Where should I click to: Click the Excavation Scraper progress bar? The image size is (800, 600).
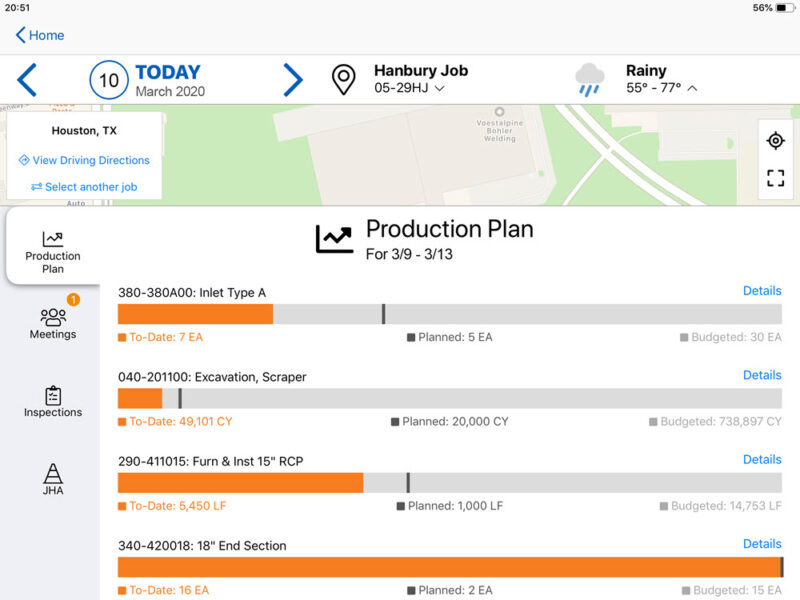pyautogui.click(x=450, y=397)
